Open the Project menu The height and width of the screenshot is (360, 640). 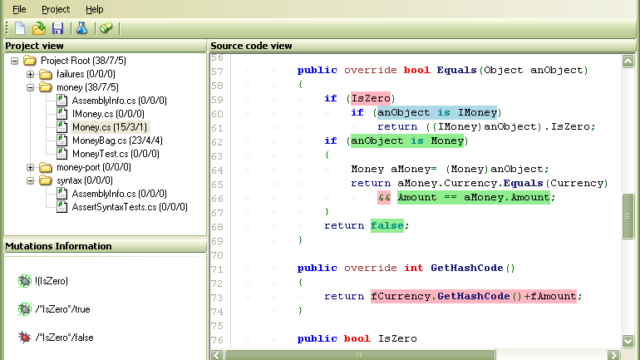[x=56, y=9]
